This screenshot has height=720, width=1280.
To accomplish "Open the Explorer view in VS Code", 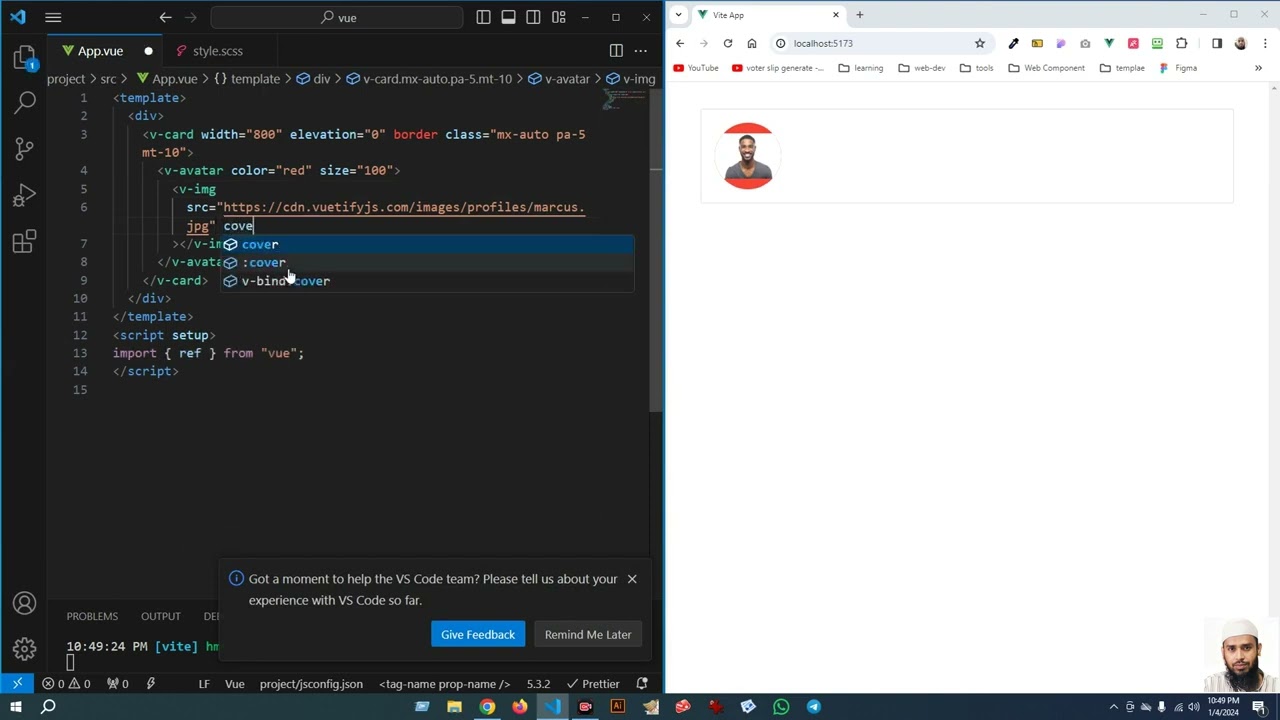I will pos(25,57).
